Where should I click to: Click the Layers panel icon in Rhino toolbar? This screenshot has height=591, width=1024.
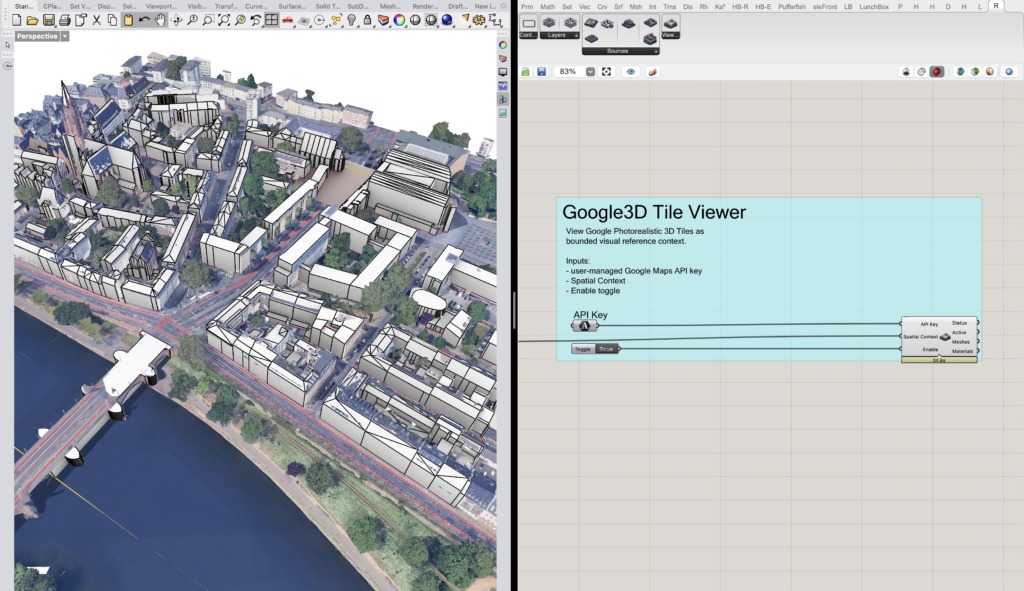coord(383,20)
